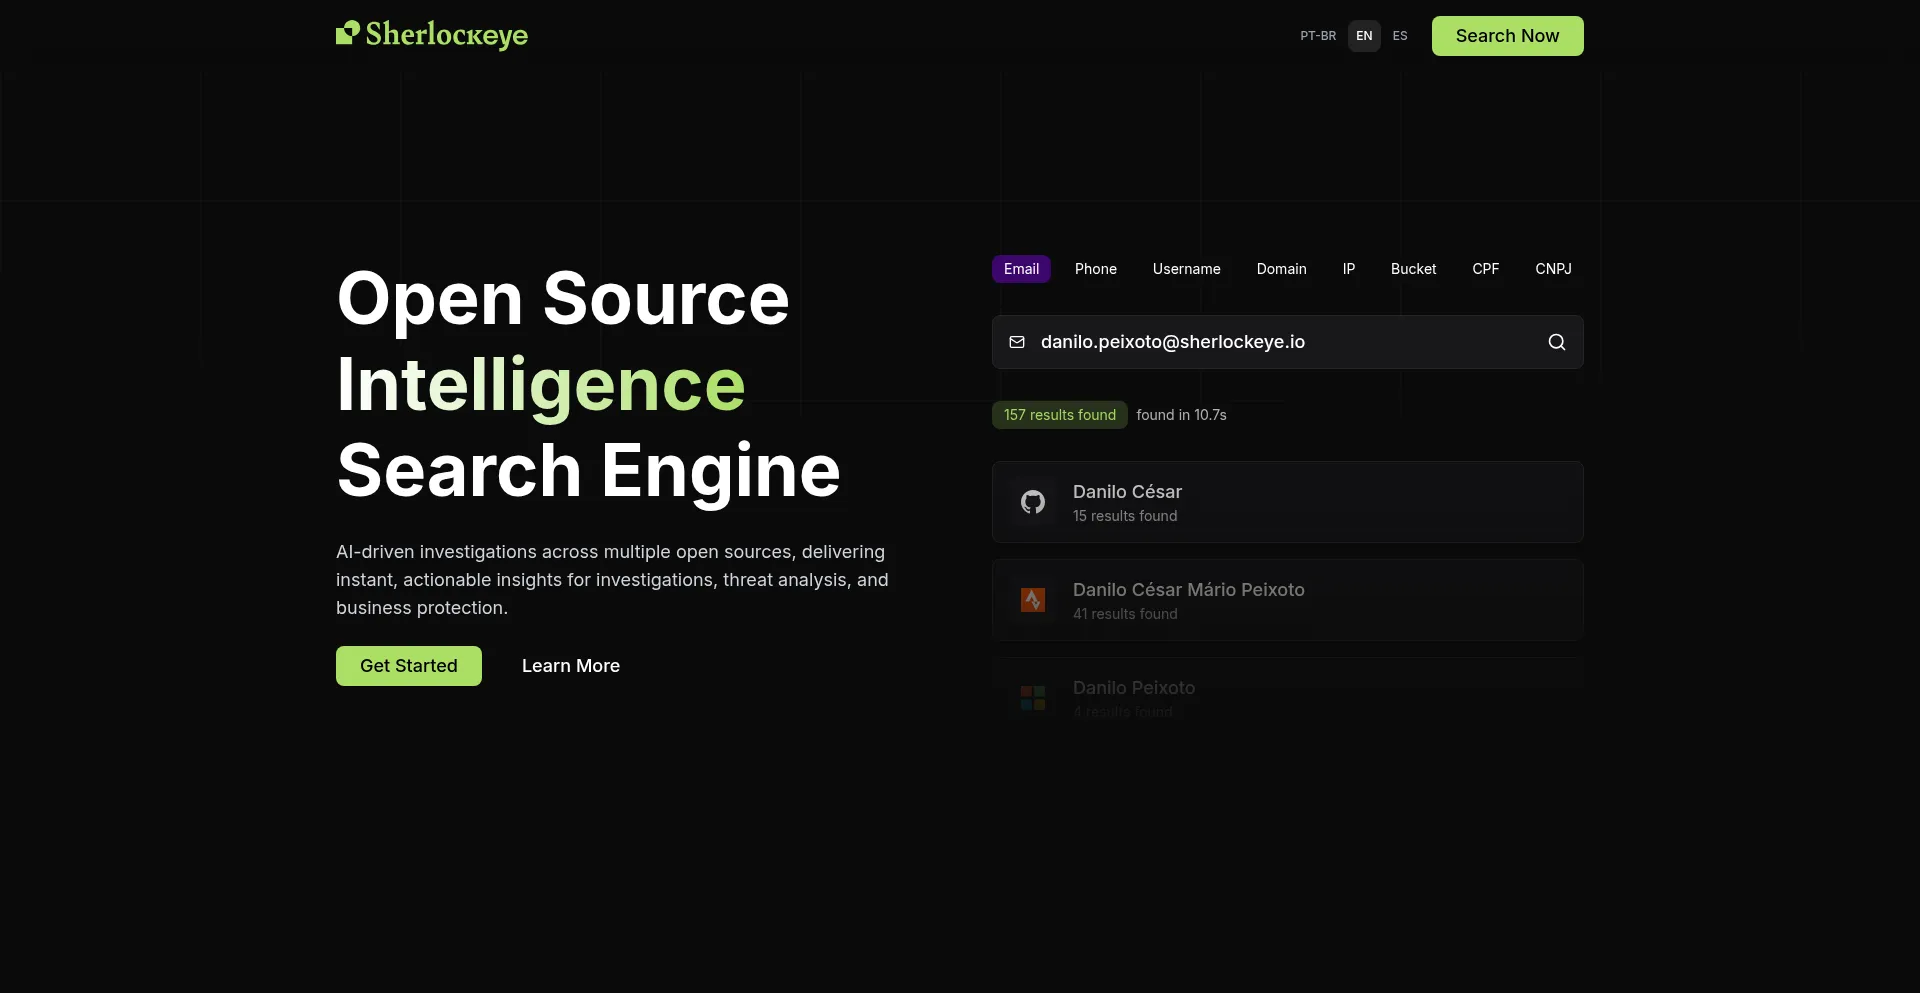Select the CPF tab
This screenshot has width=1920, height=993.
coord(1486,269)
